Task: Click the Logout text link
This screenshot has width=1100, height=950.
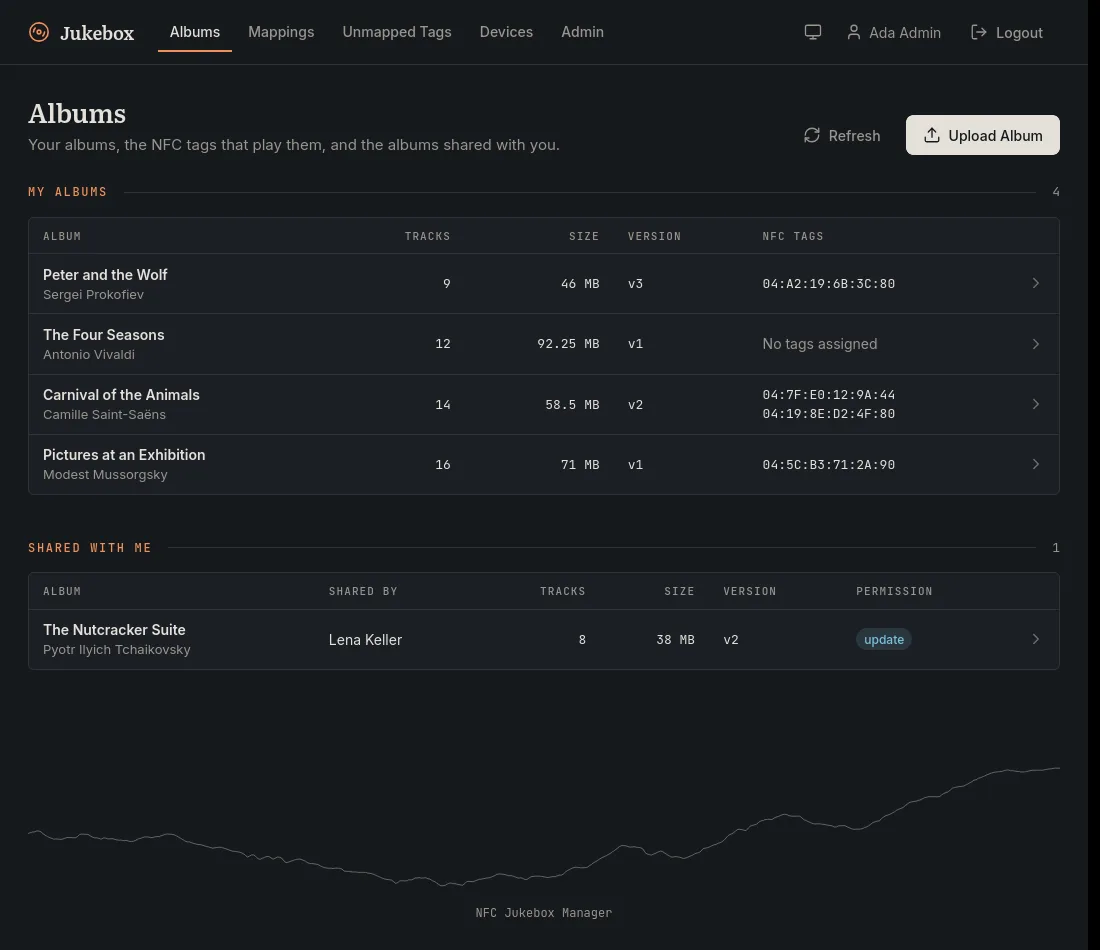Action: point(1019,33)
